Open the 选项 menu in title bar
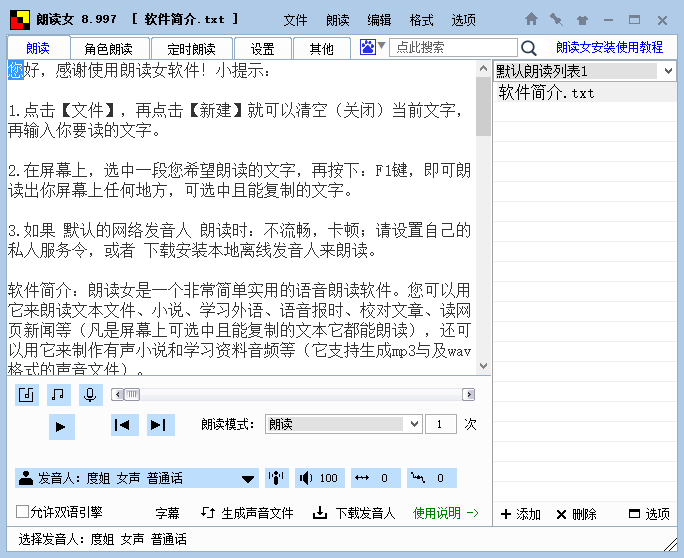Image resolution: width=684 pixels, height=558 pixels. click(x=463, y=20)
